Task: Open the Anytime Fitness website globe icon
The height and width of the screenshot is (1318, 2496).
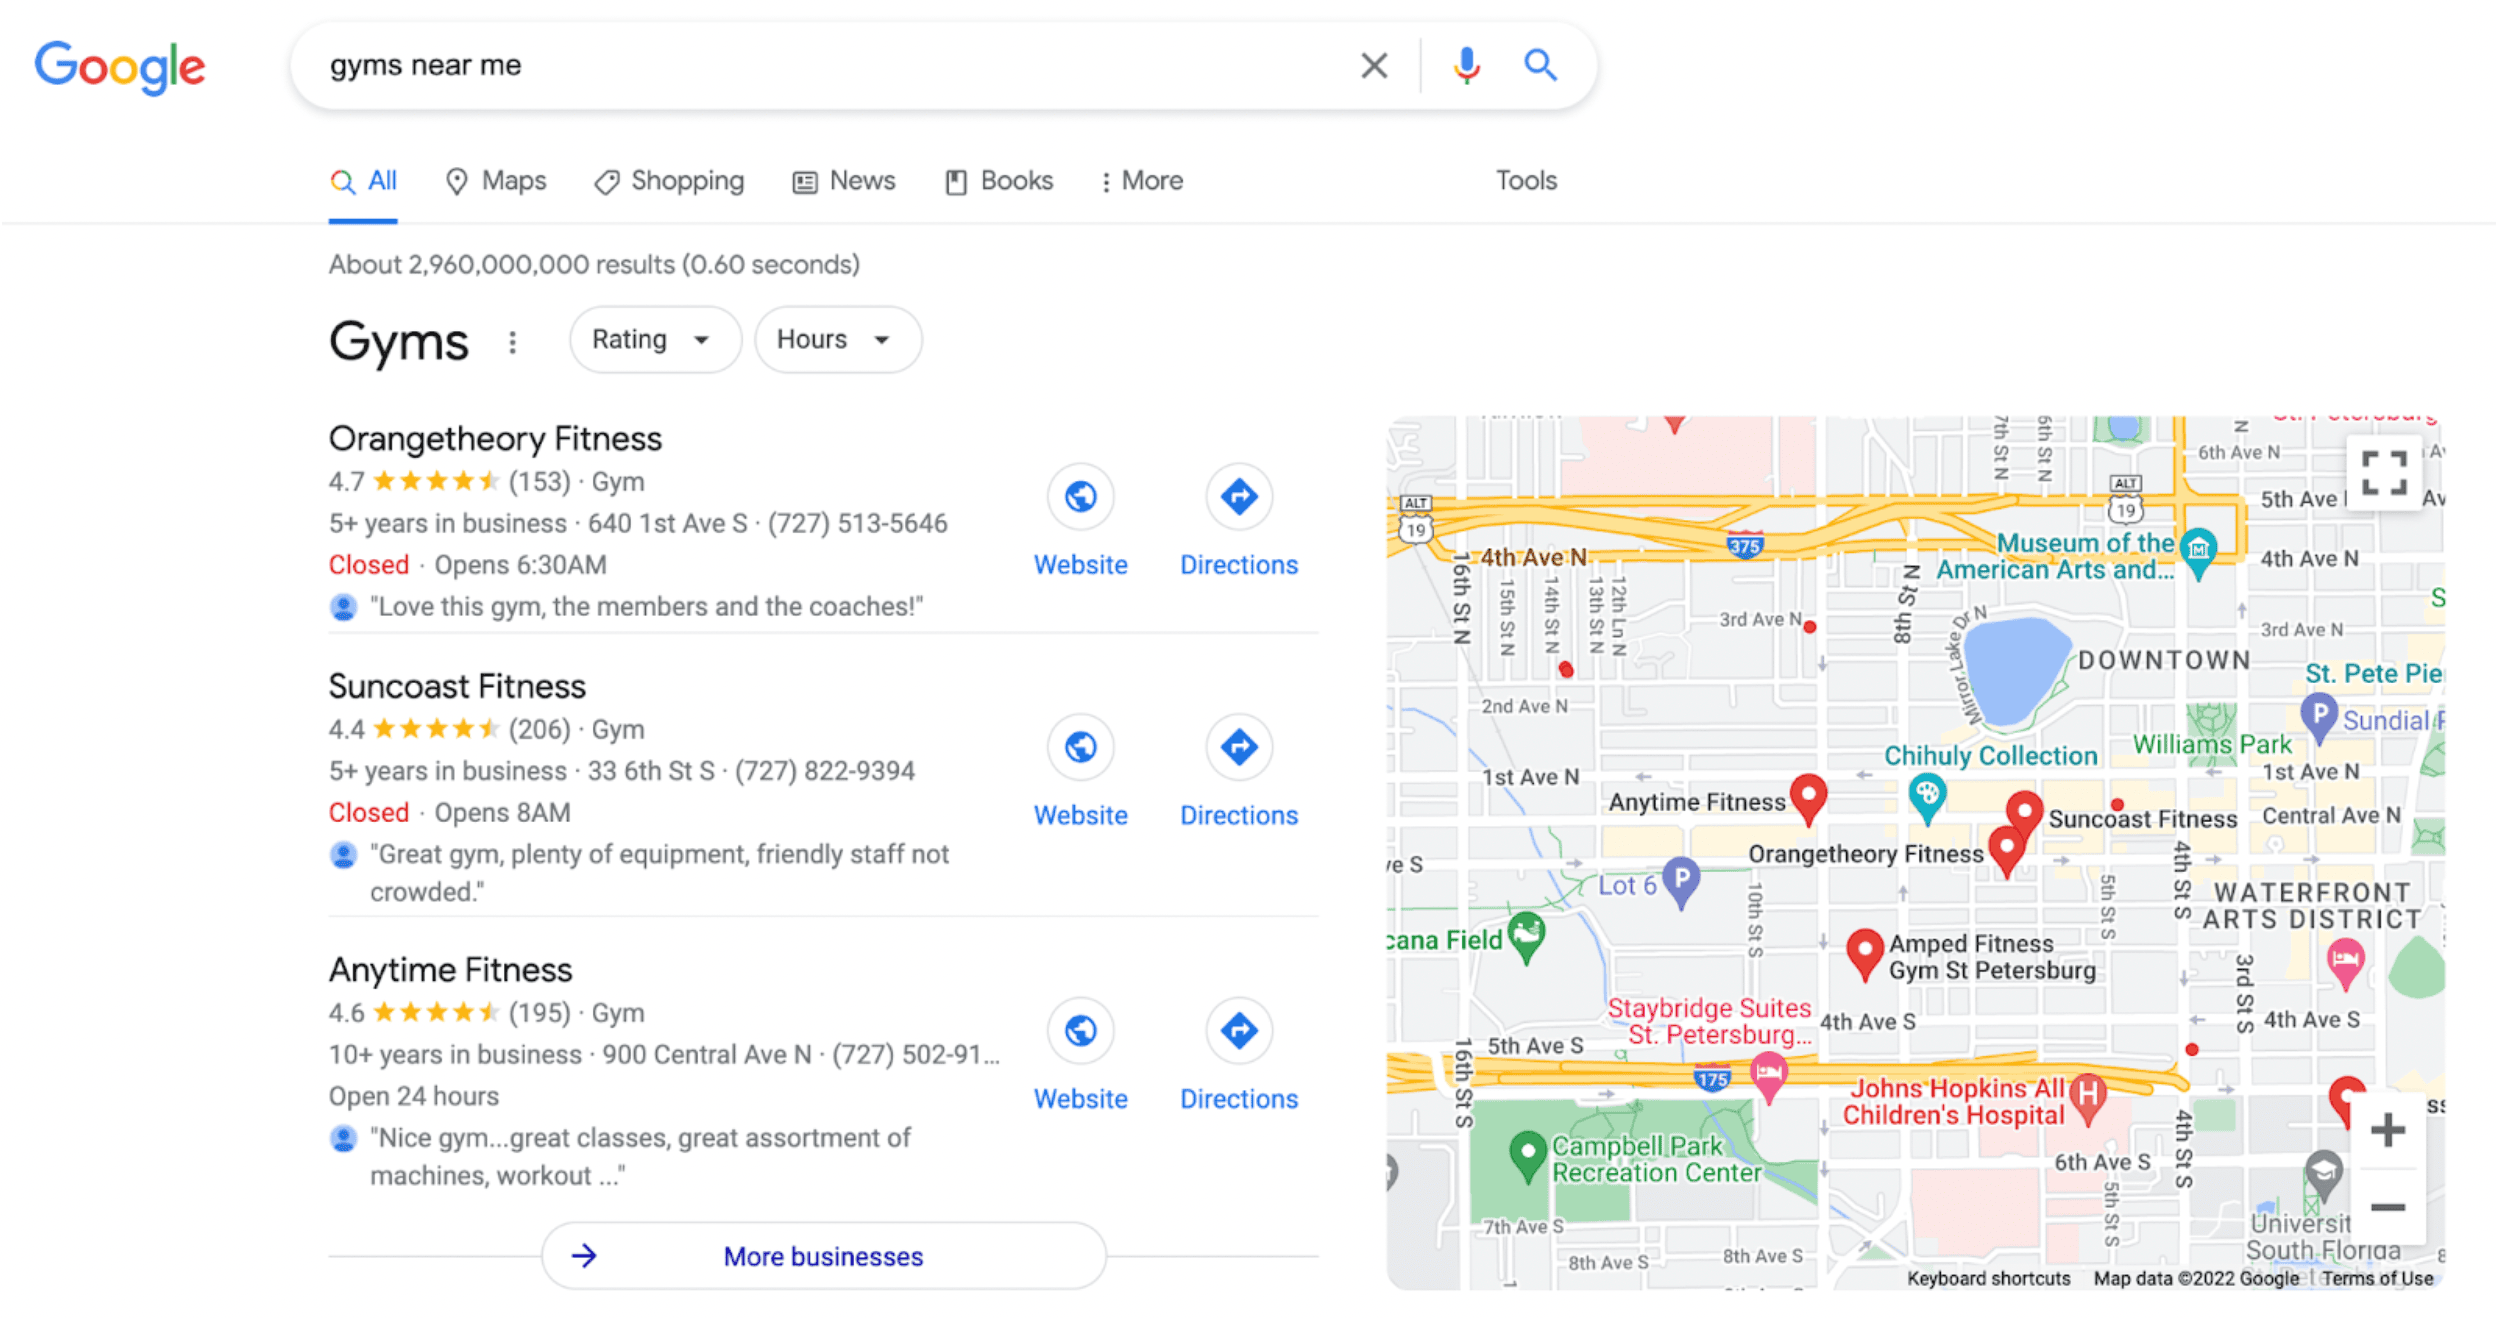Action: [x=1080, y=1030]
